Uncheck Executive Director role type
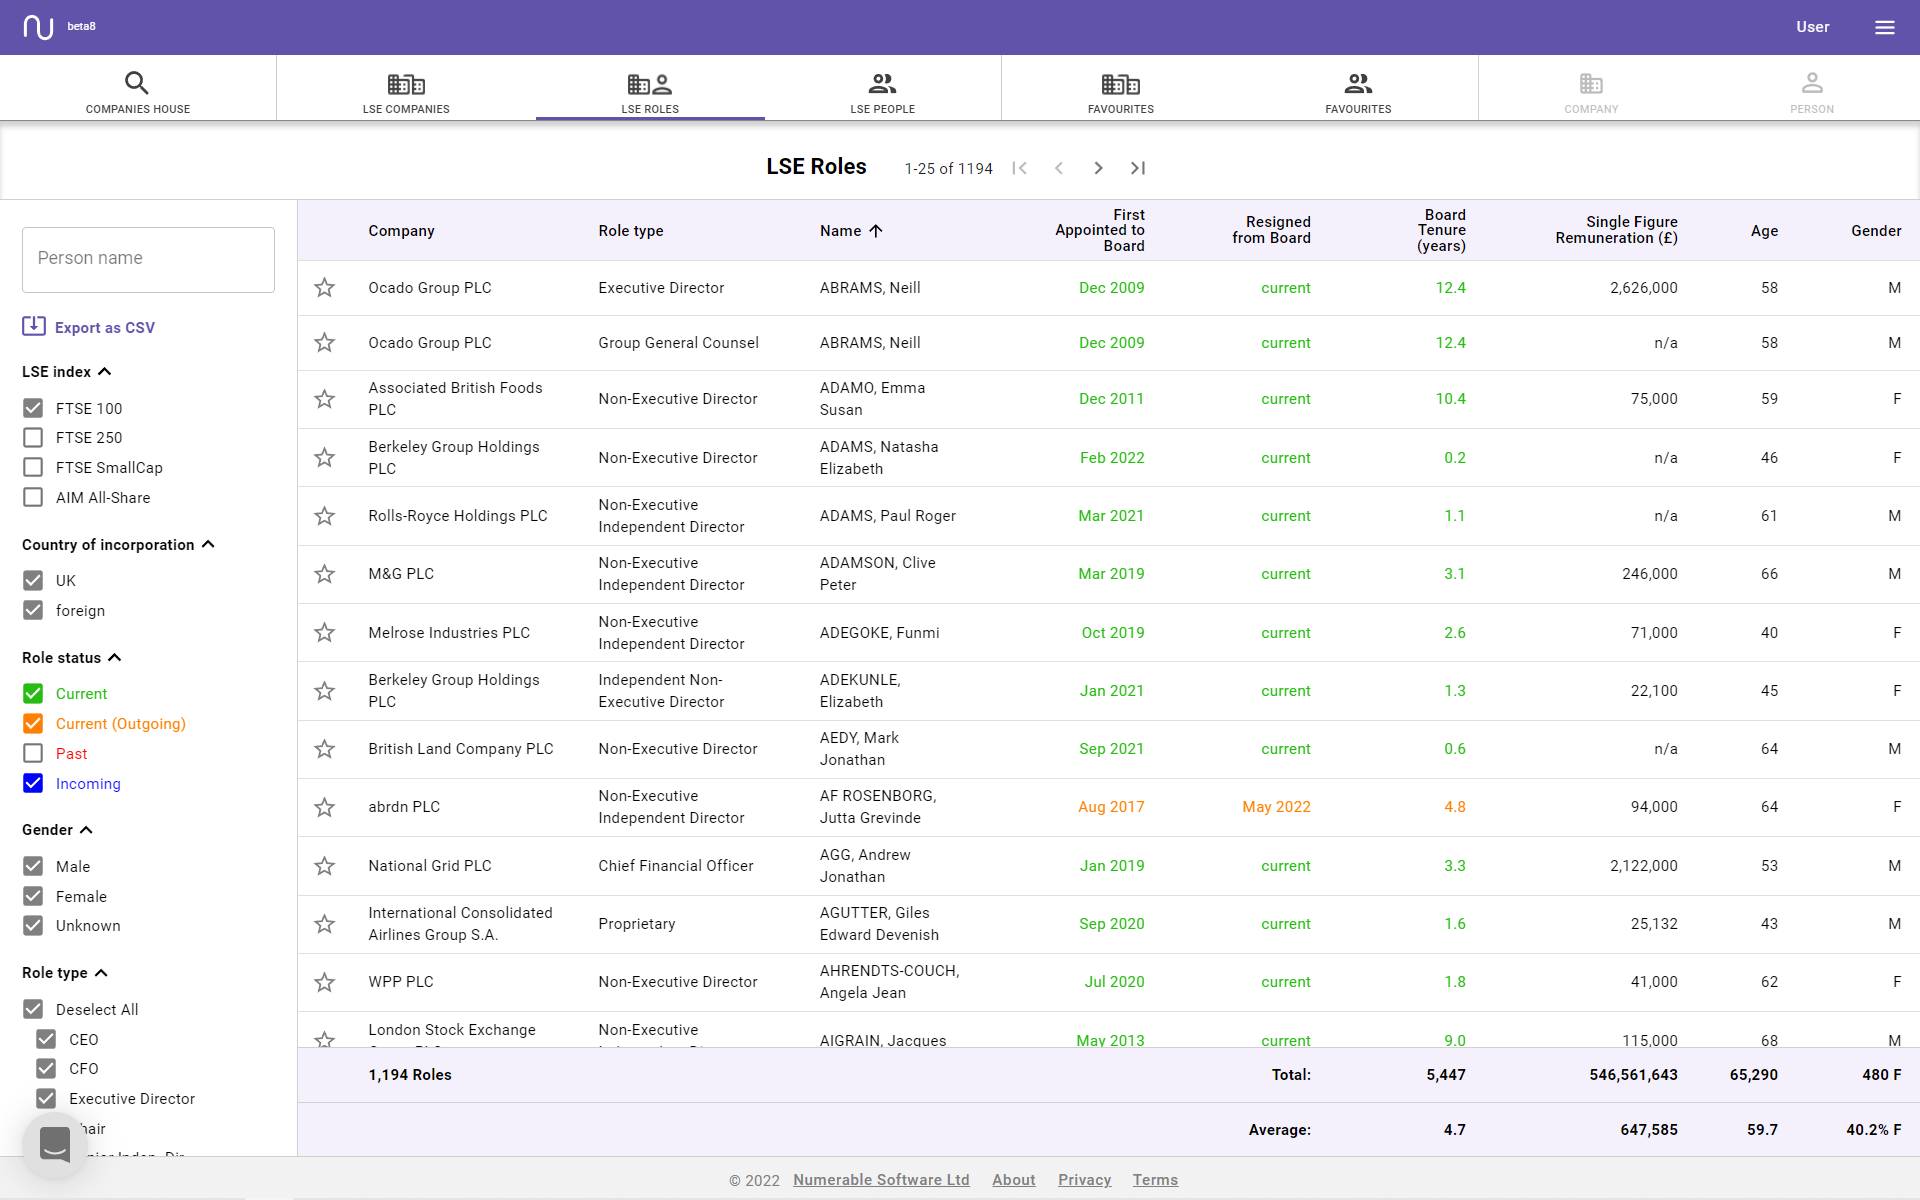Screen dimensions: 1920x1200 pos(46,1098)
